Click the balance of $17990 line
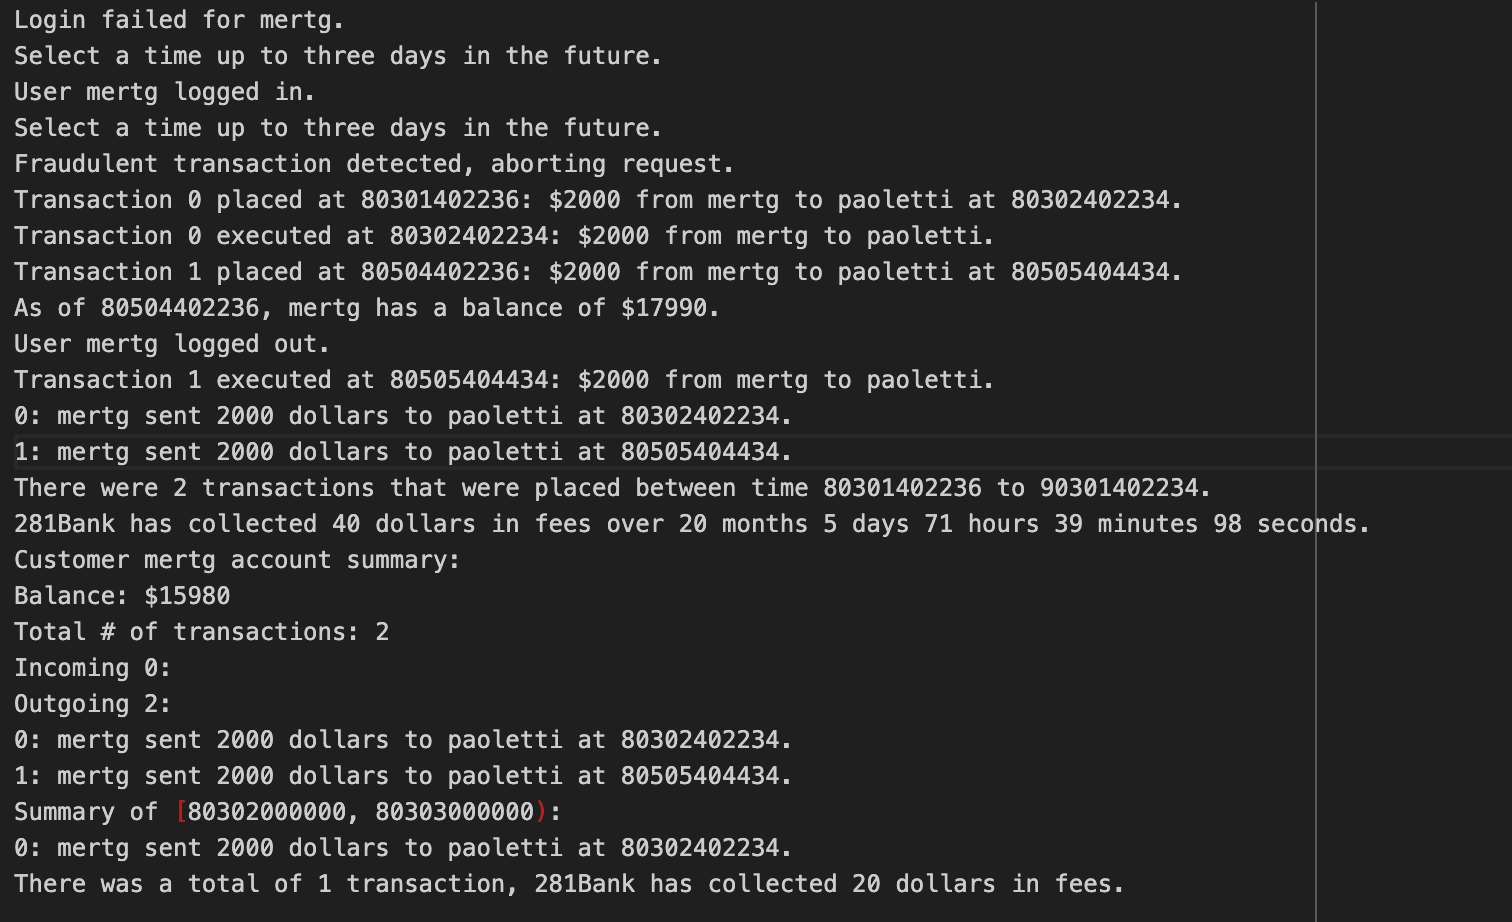Viewport: 1512px width, 922px height. click(367, 308)
